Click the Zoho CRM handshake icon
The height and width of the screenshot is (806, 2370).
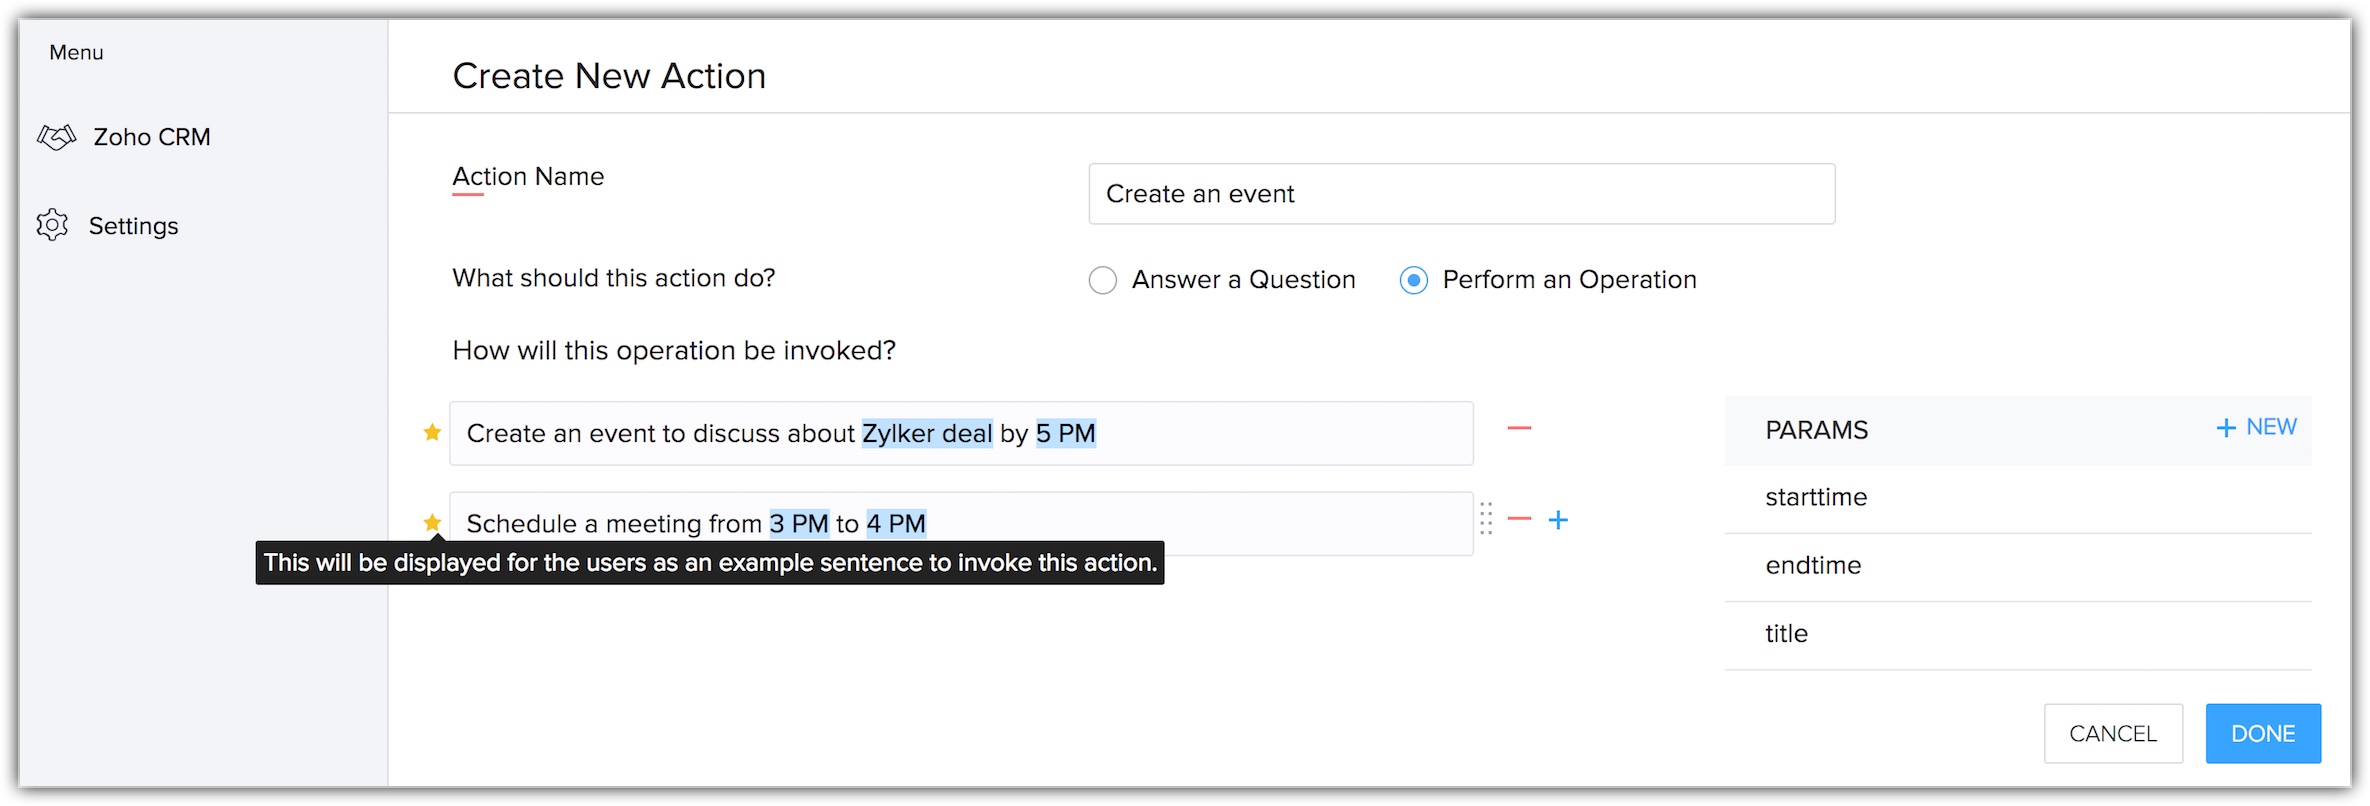57,137
